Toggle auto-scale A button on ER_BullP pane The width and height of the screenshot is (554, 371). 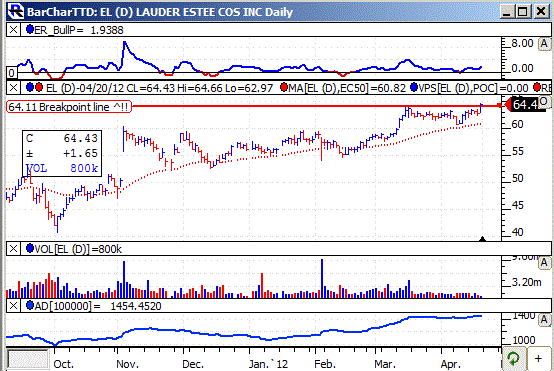[544, 44]
